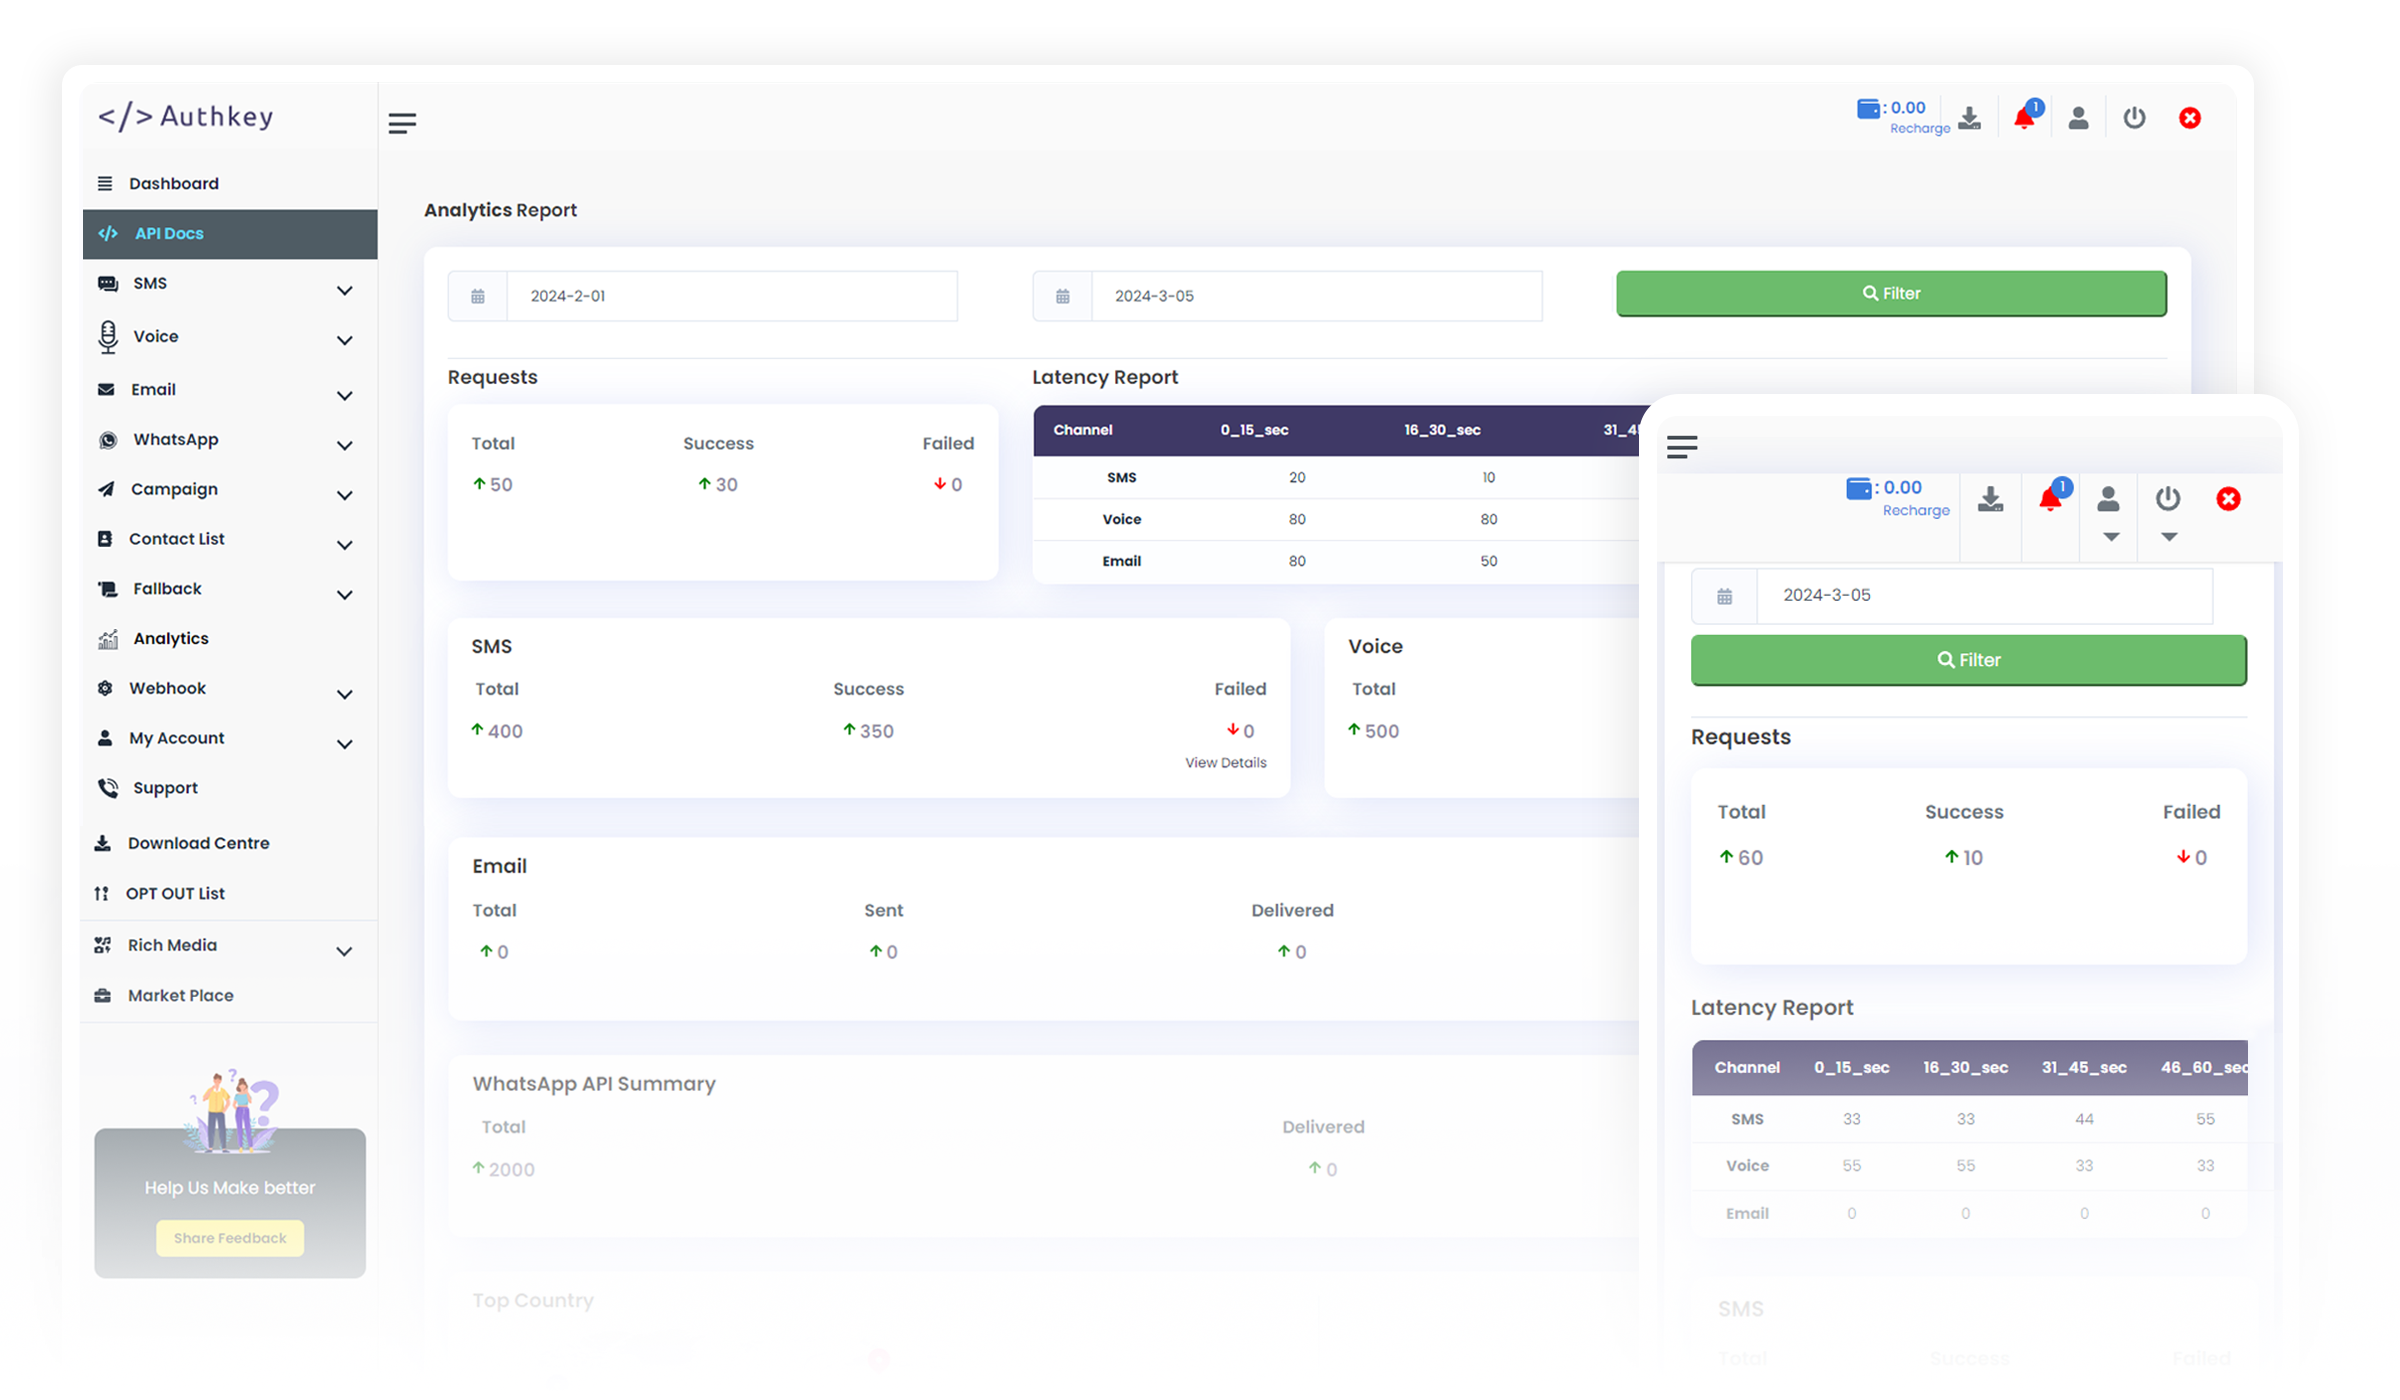Select API Docs in the sidebar
The height and width of the screenshot is (1400, 2400).
coord(230,234)
